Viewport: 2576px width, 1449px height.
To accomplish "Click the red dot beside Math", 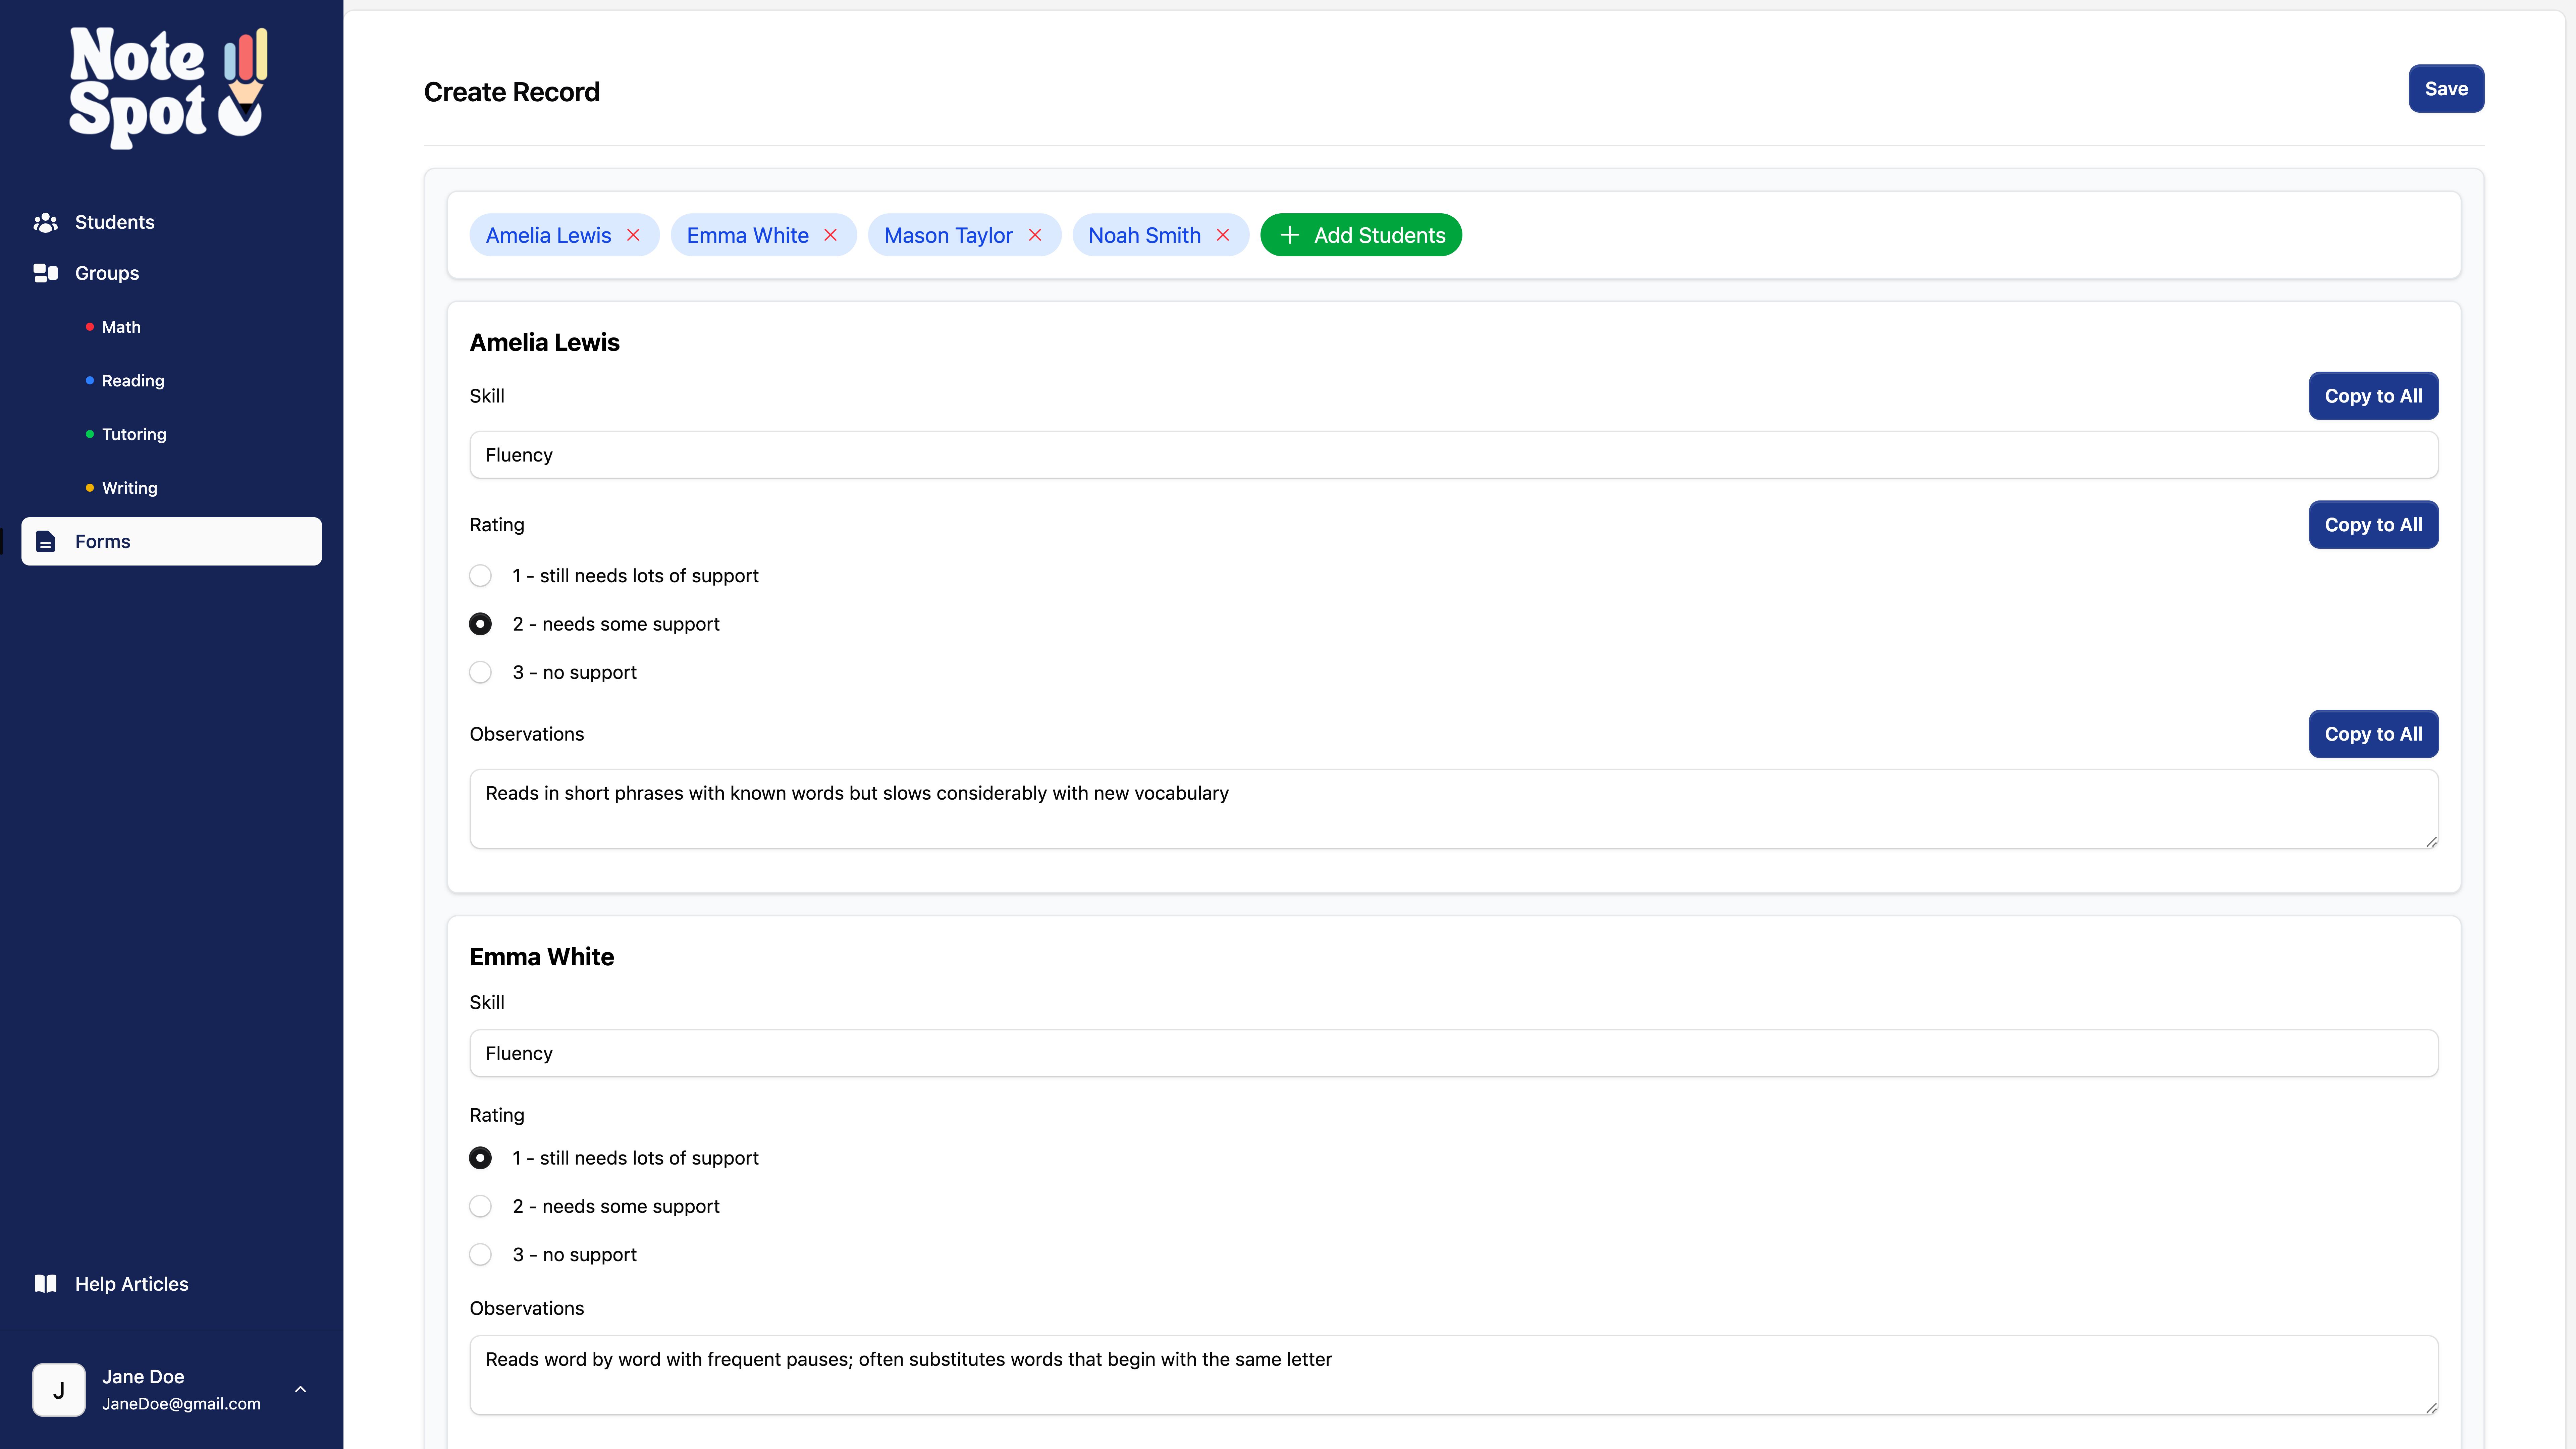I will click(x=90, y=327).
